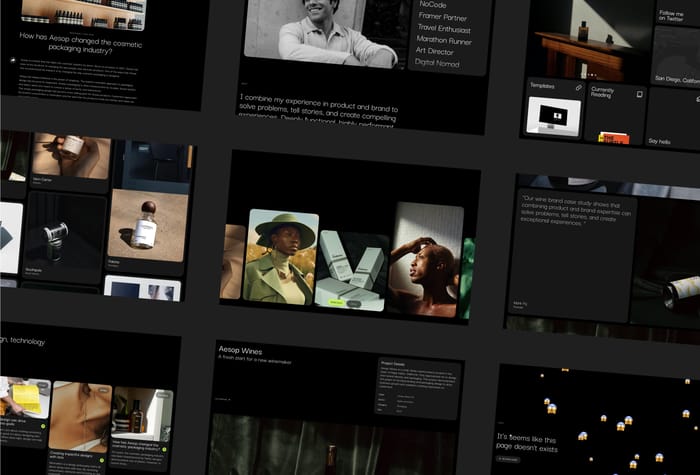Select the San Diego, California location card
Image resolution: width=700 pixels, height=475 pixels.
pos(676,58)
